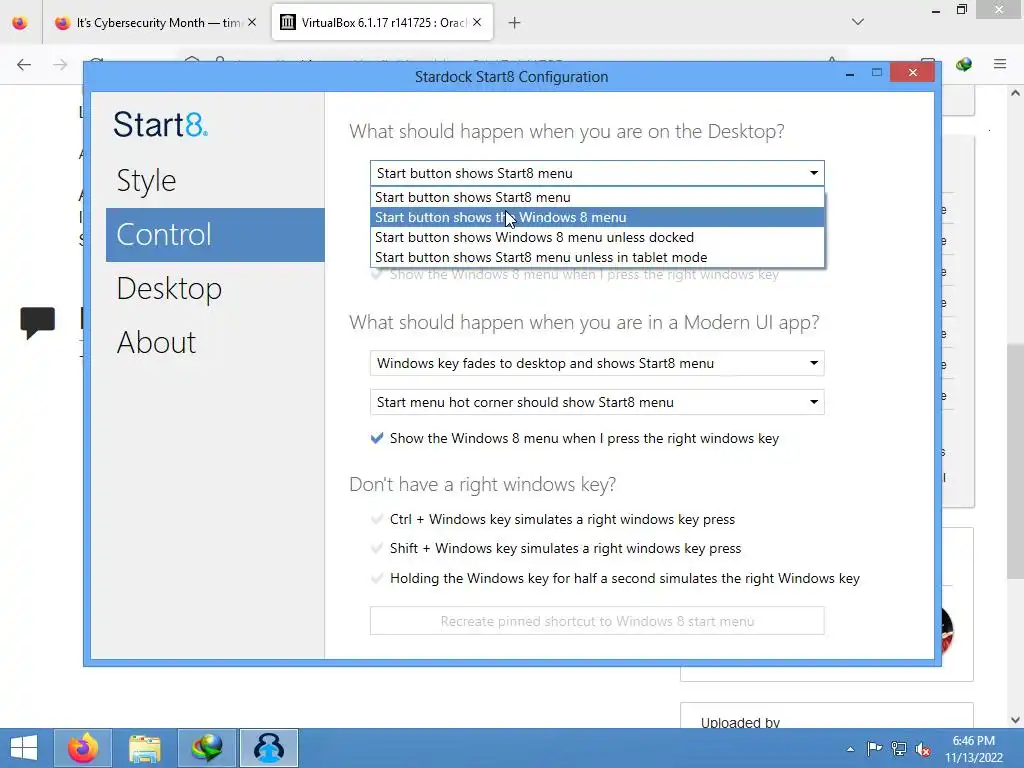Image resolution: width=1024 pixels, height=768 pixels.
Task: Open 'Start menu hot corner' dropdown
Action: [597, 402]
